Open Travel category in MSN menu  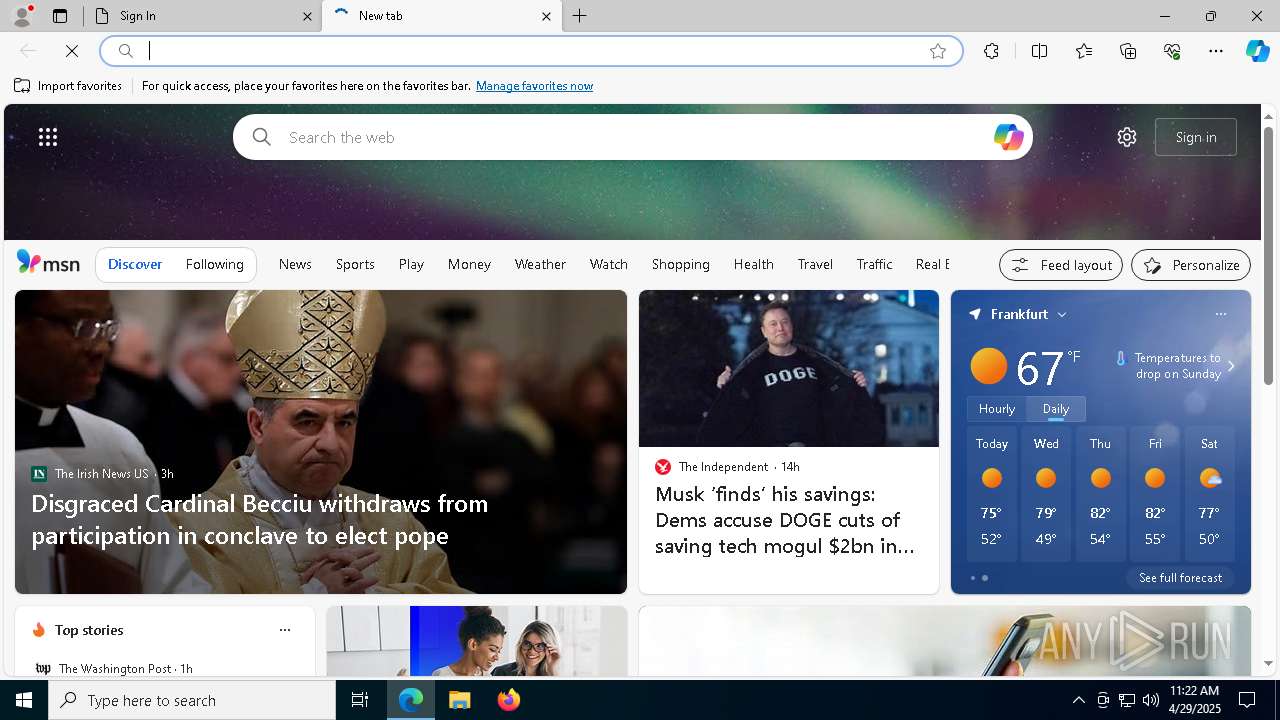click(x=815, y=264)
